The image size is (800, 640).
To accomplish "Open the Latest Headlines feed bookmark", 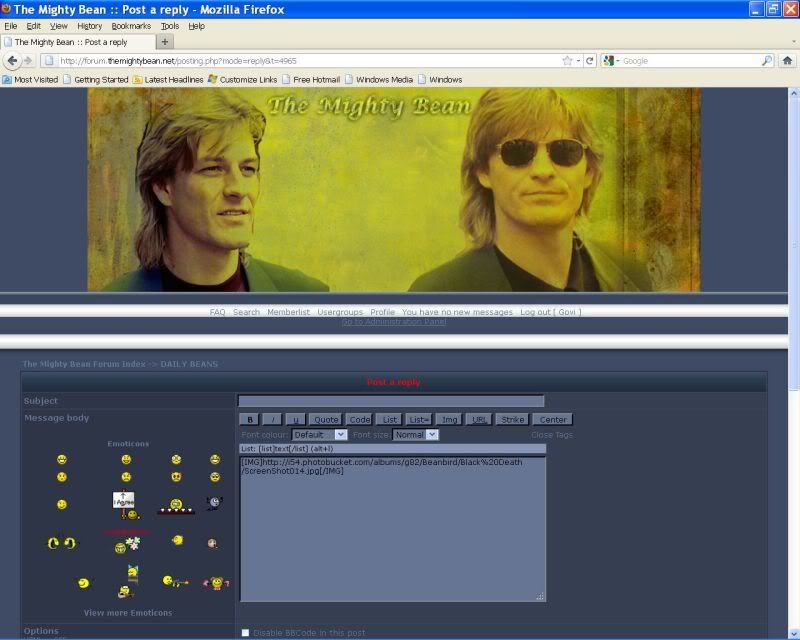I will pyautogui.click(x=168, y=80).
